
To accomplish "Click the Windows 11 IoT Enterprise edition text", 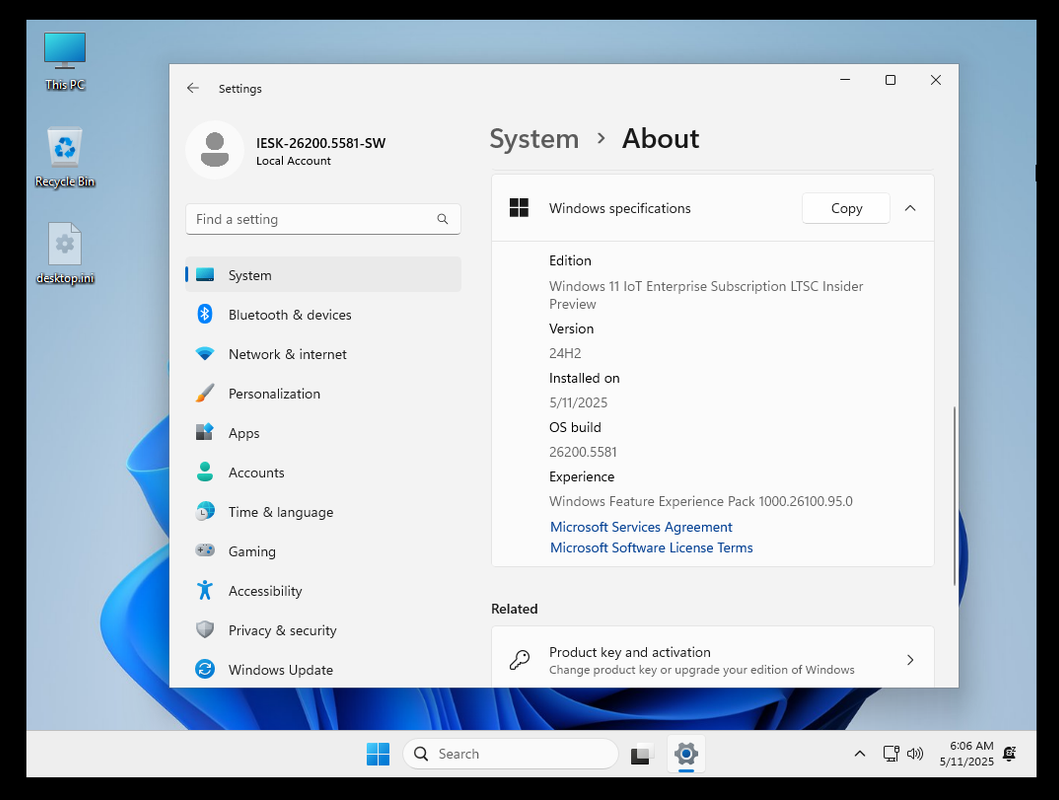I will (x=706, y=295).
